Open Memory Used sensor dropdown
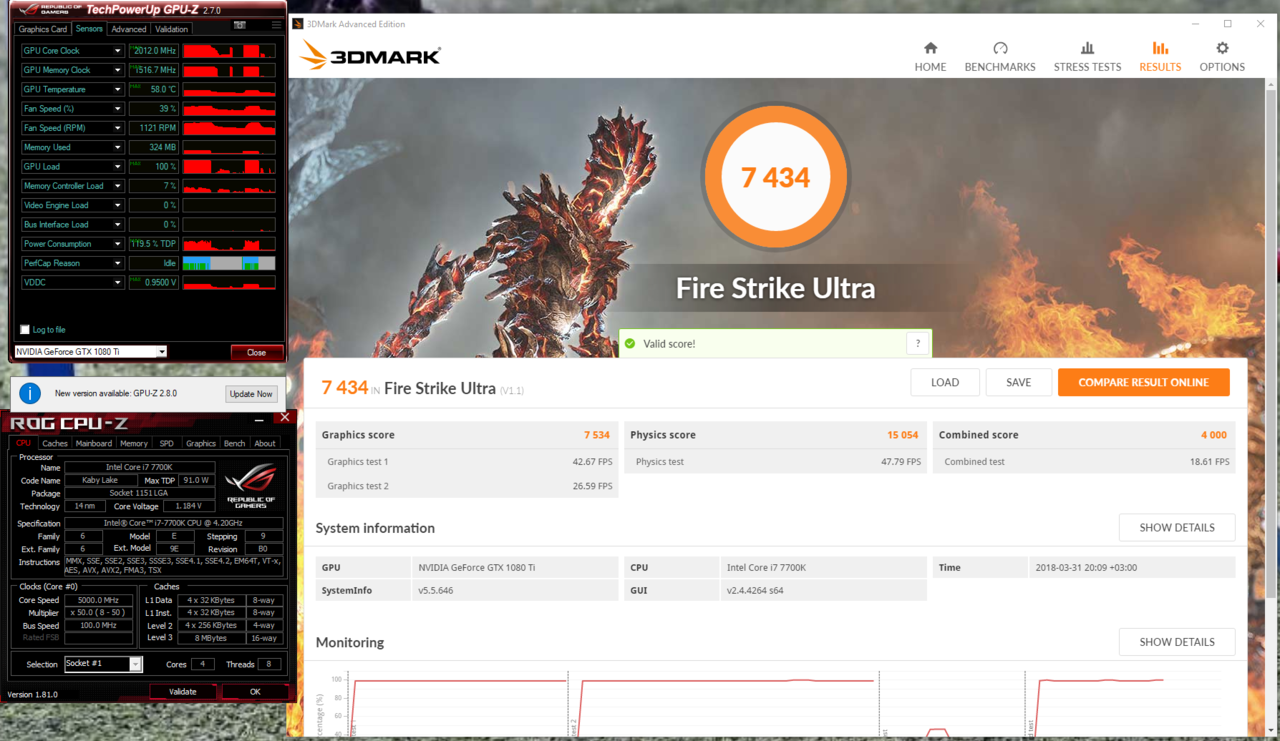The height and width of the screenshot is (741, 1280). pyautogui.click(x=117, y=147)
